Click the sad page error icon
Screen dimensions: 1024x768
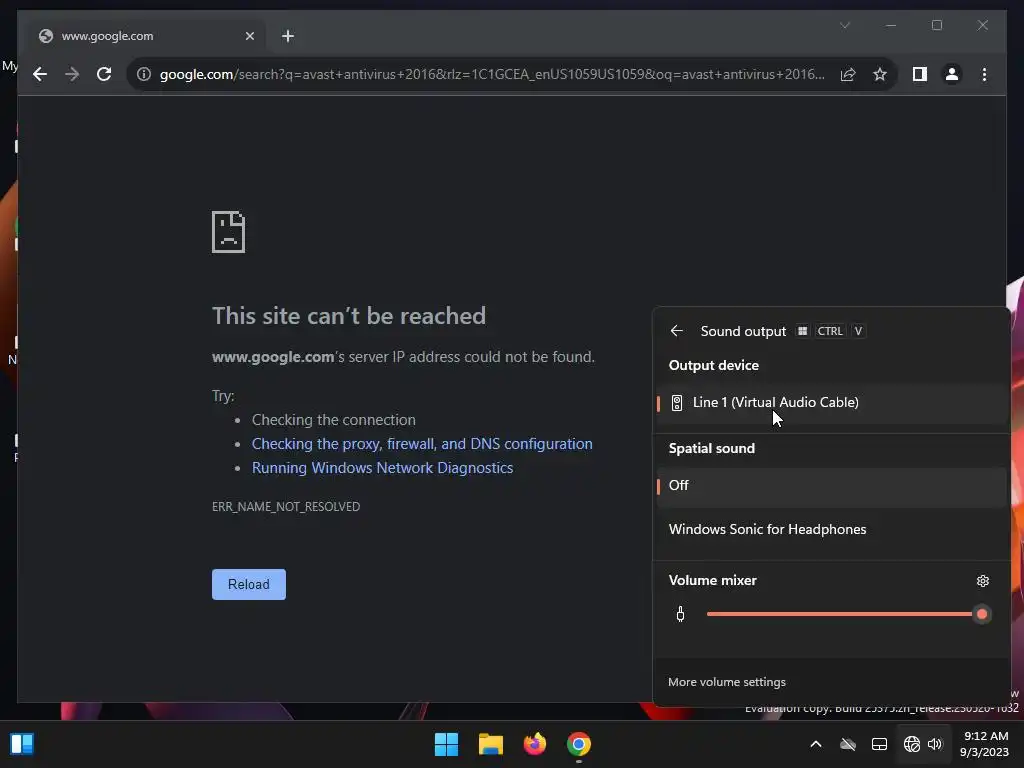[229, 232]
